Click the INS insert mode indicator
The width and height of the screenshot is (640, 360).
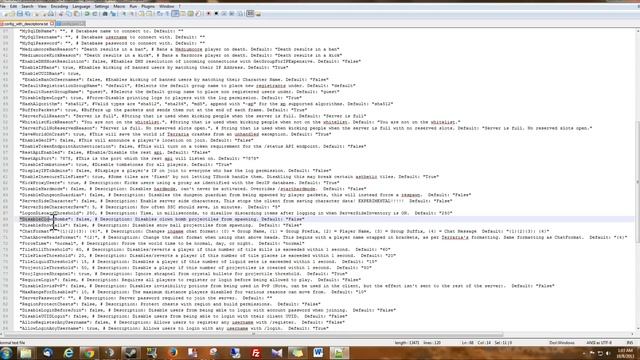click(630, 343)
